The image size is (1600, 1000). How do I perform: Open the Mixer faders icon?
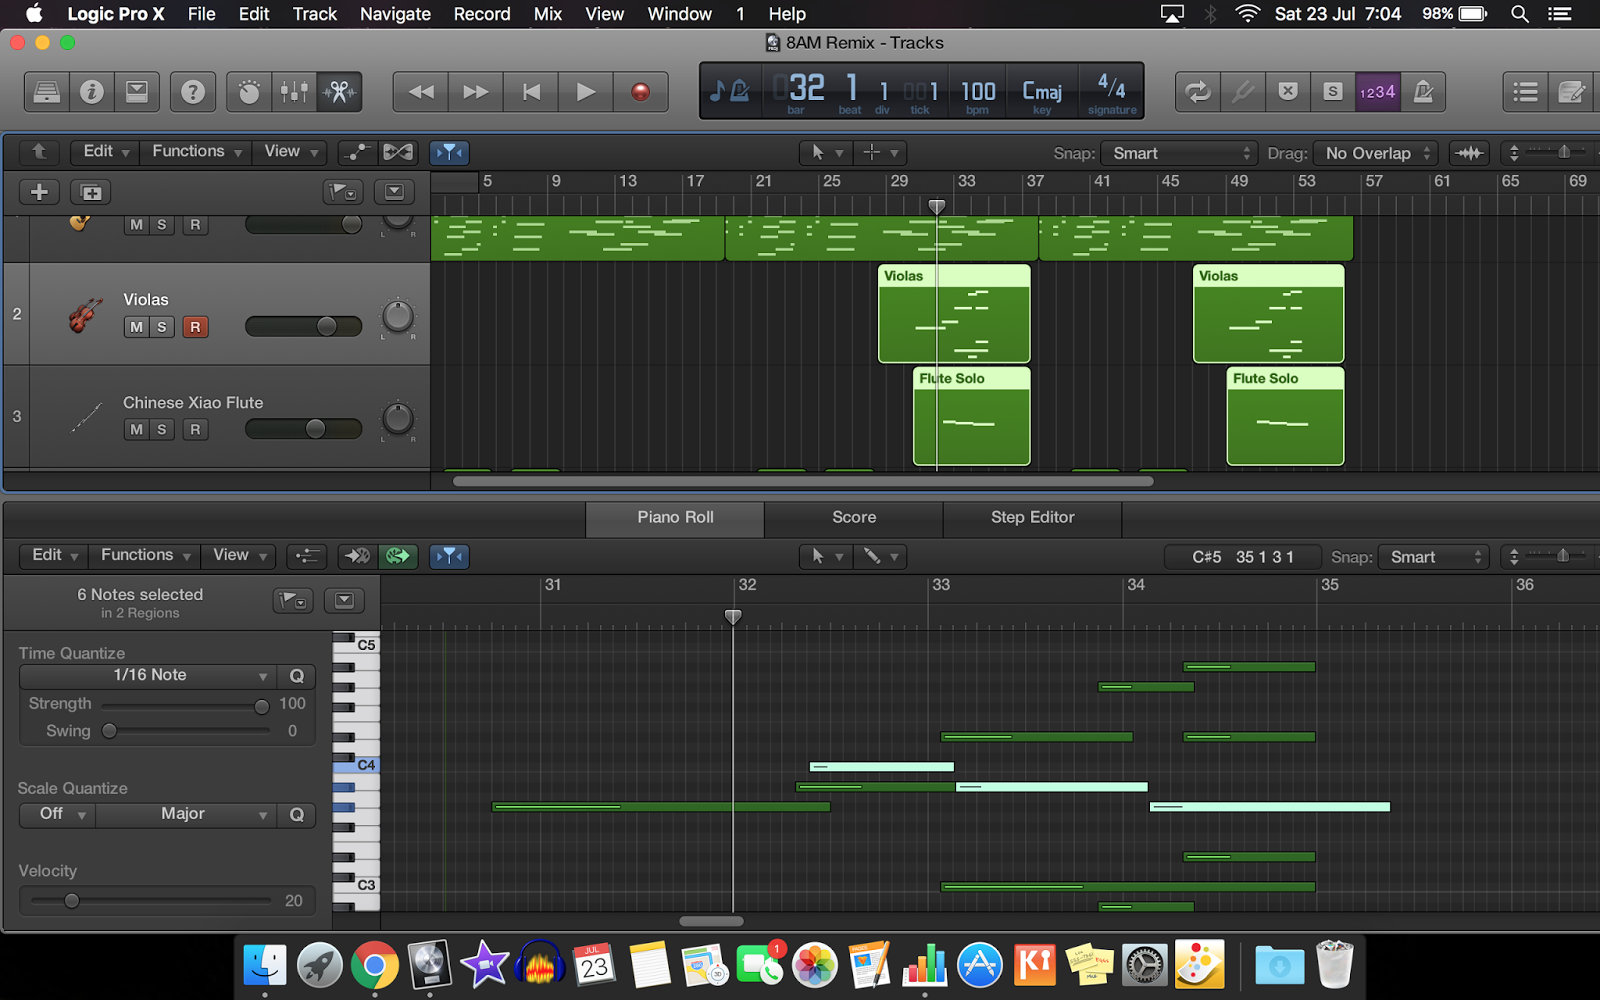[x=294, y=92]
